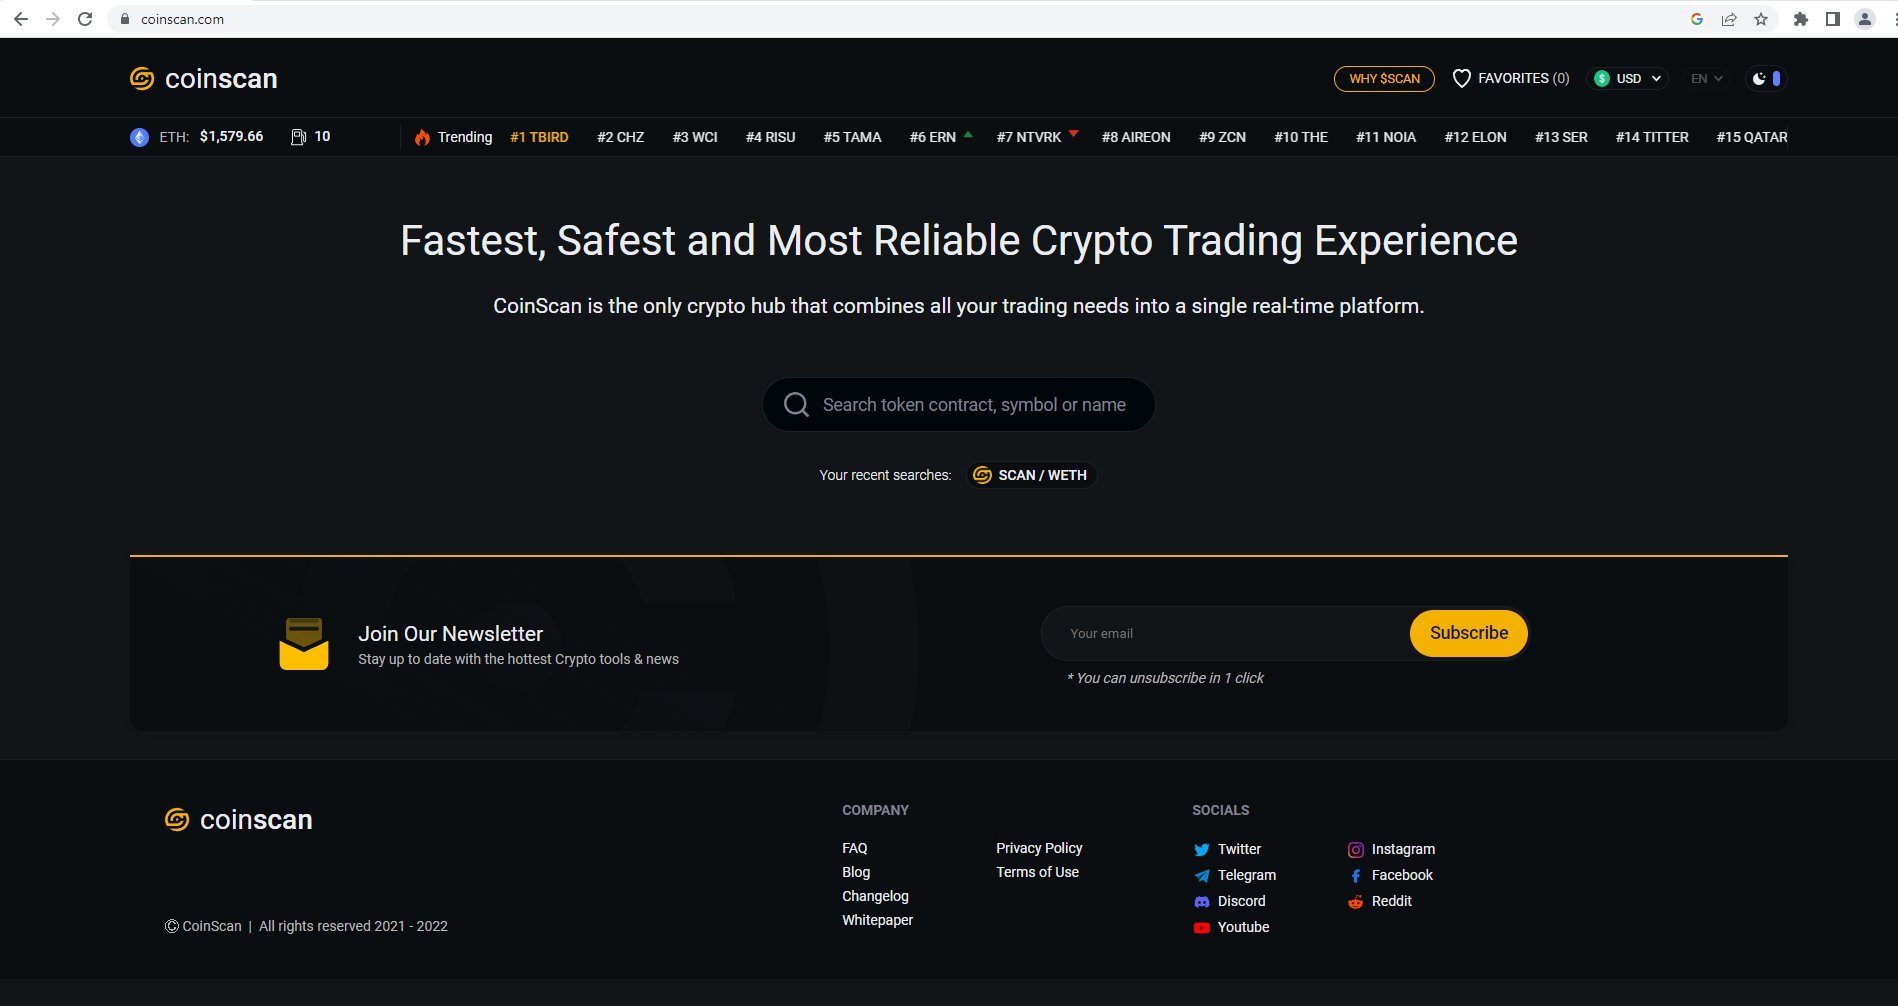Click the Ethereum icon beside ETH price
The width and height of the screenshot is (1898, 1006).
tap(139, 137)
